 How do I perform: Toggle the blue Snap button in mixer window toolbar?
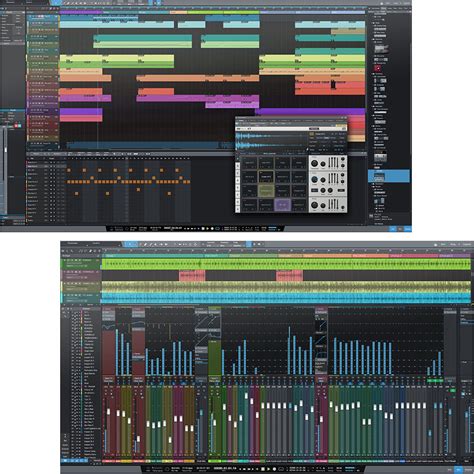[249, 244]
